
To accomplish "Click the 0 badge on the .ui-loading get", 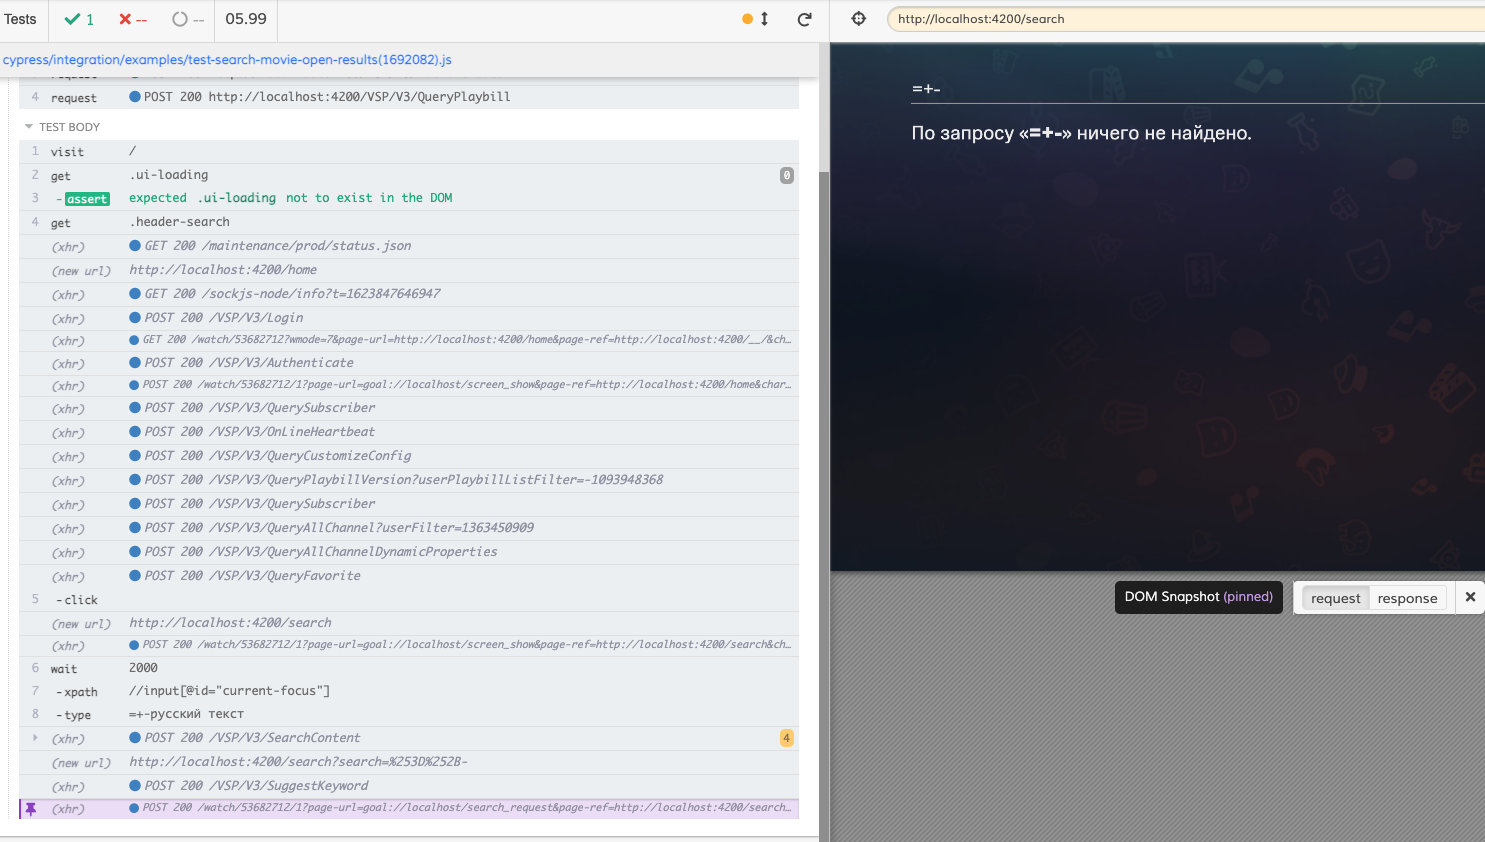I will pos(788,175).
